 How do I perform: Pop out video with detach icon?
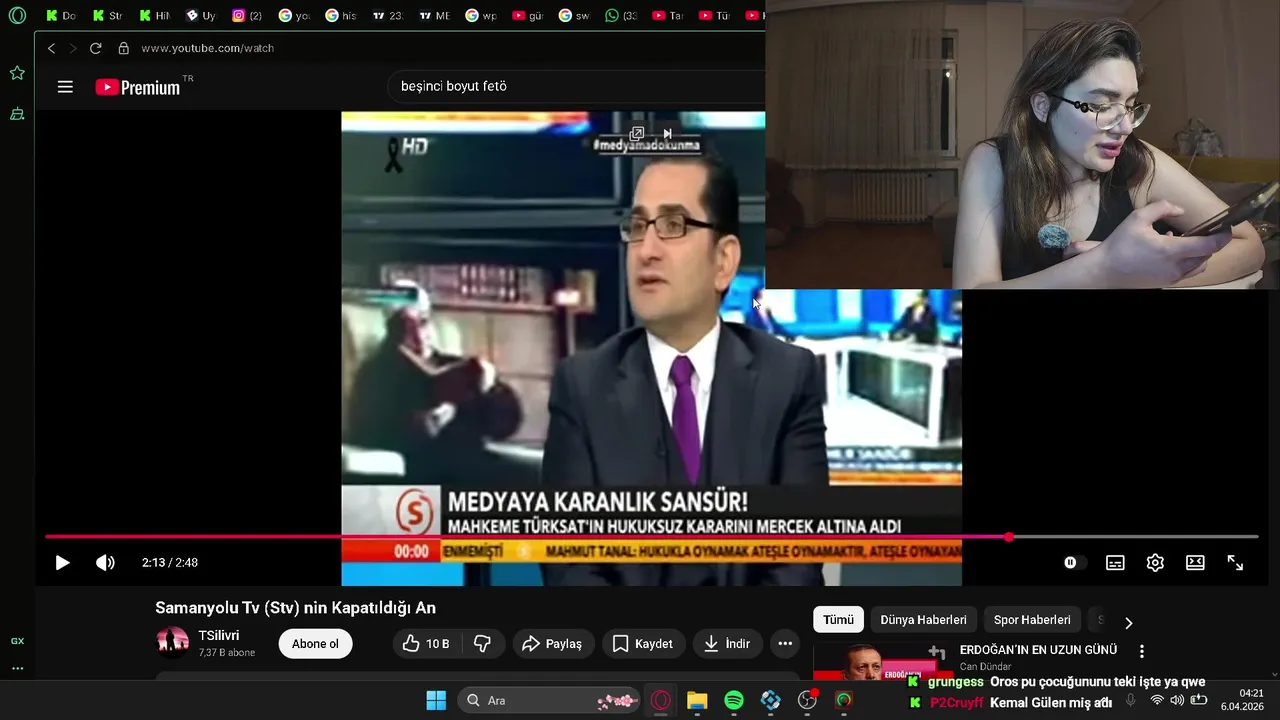(636, 134)
